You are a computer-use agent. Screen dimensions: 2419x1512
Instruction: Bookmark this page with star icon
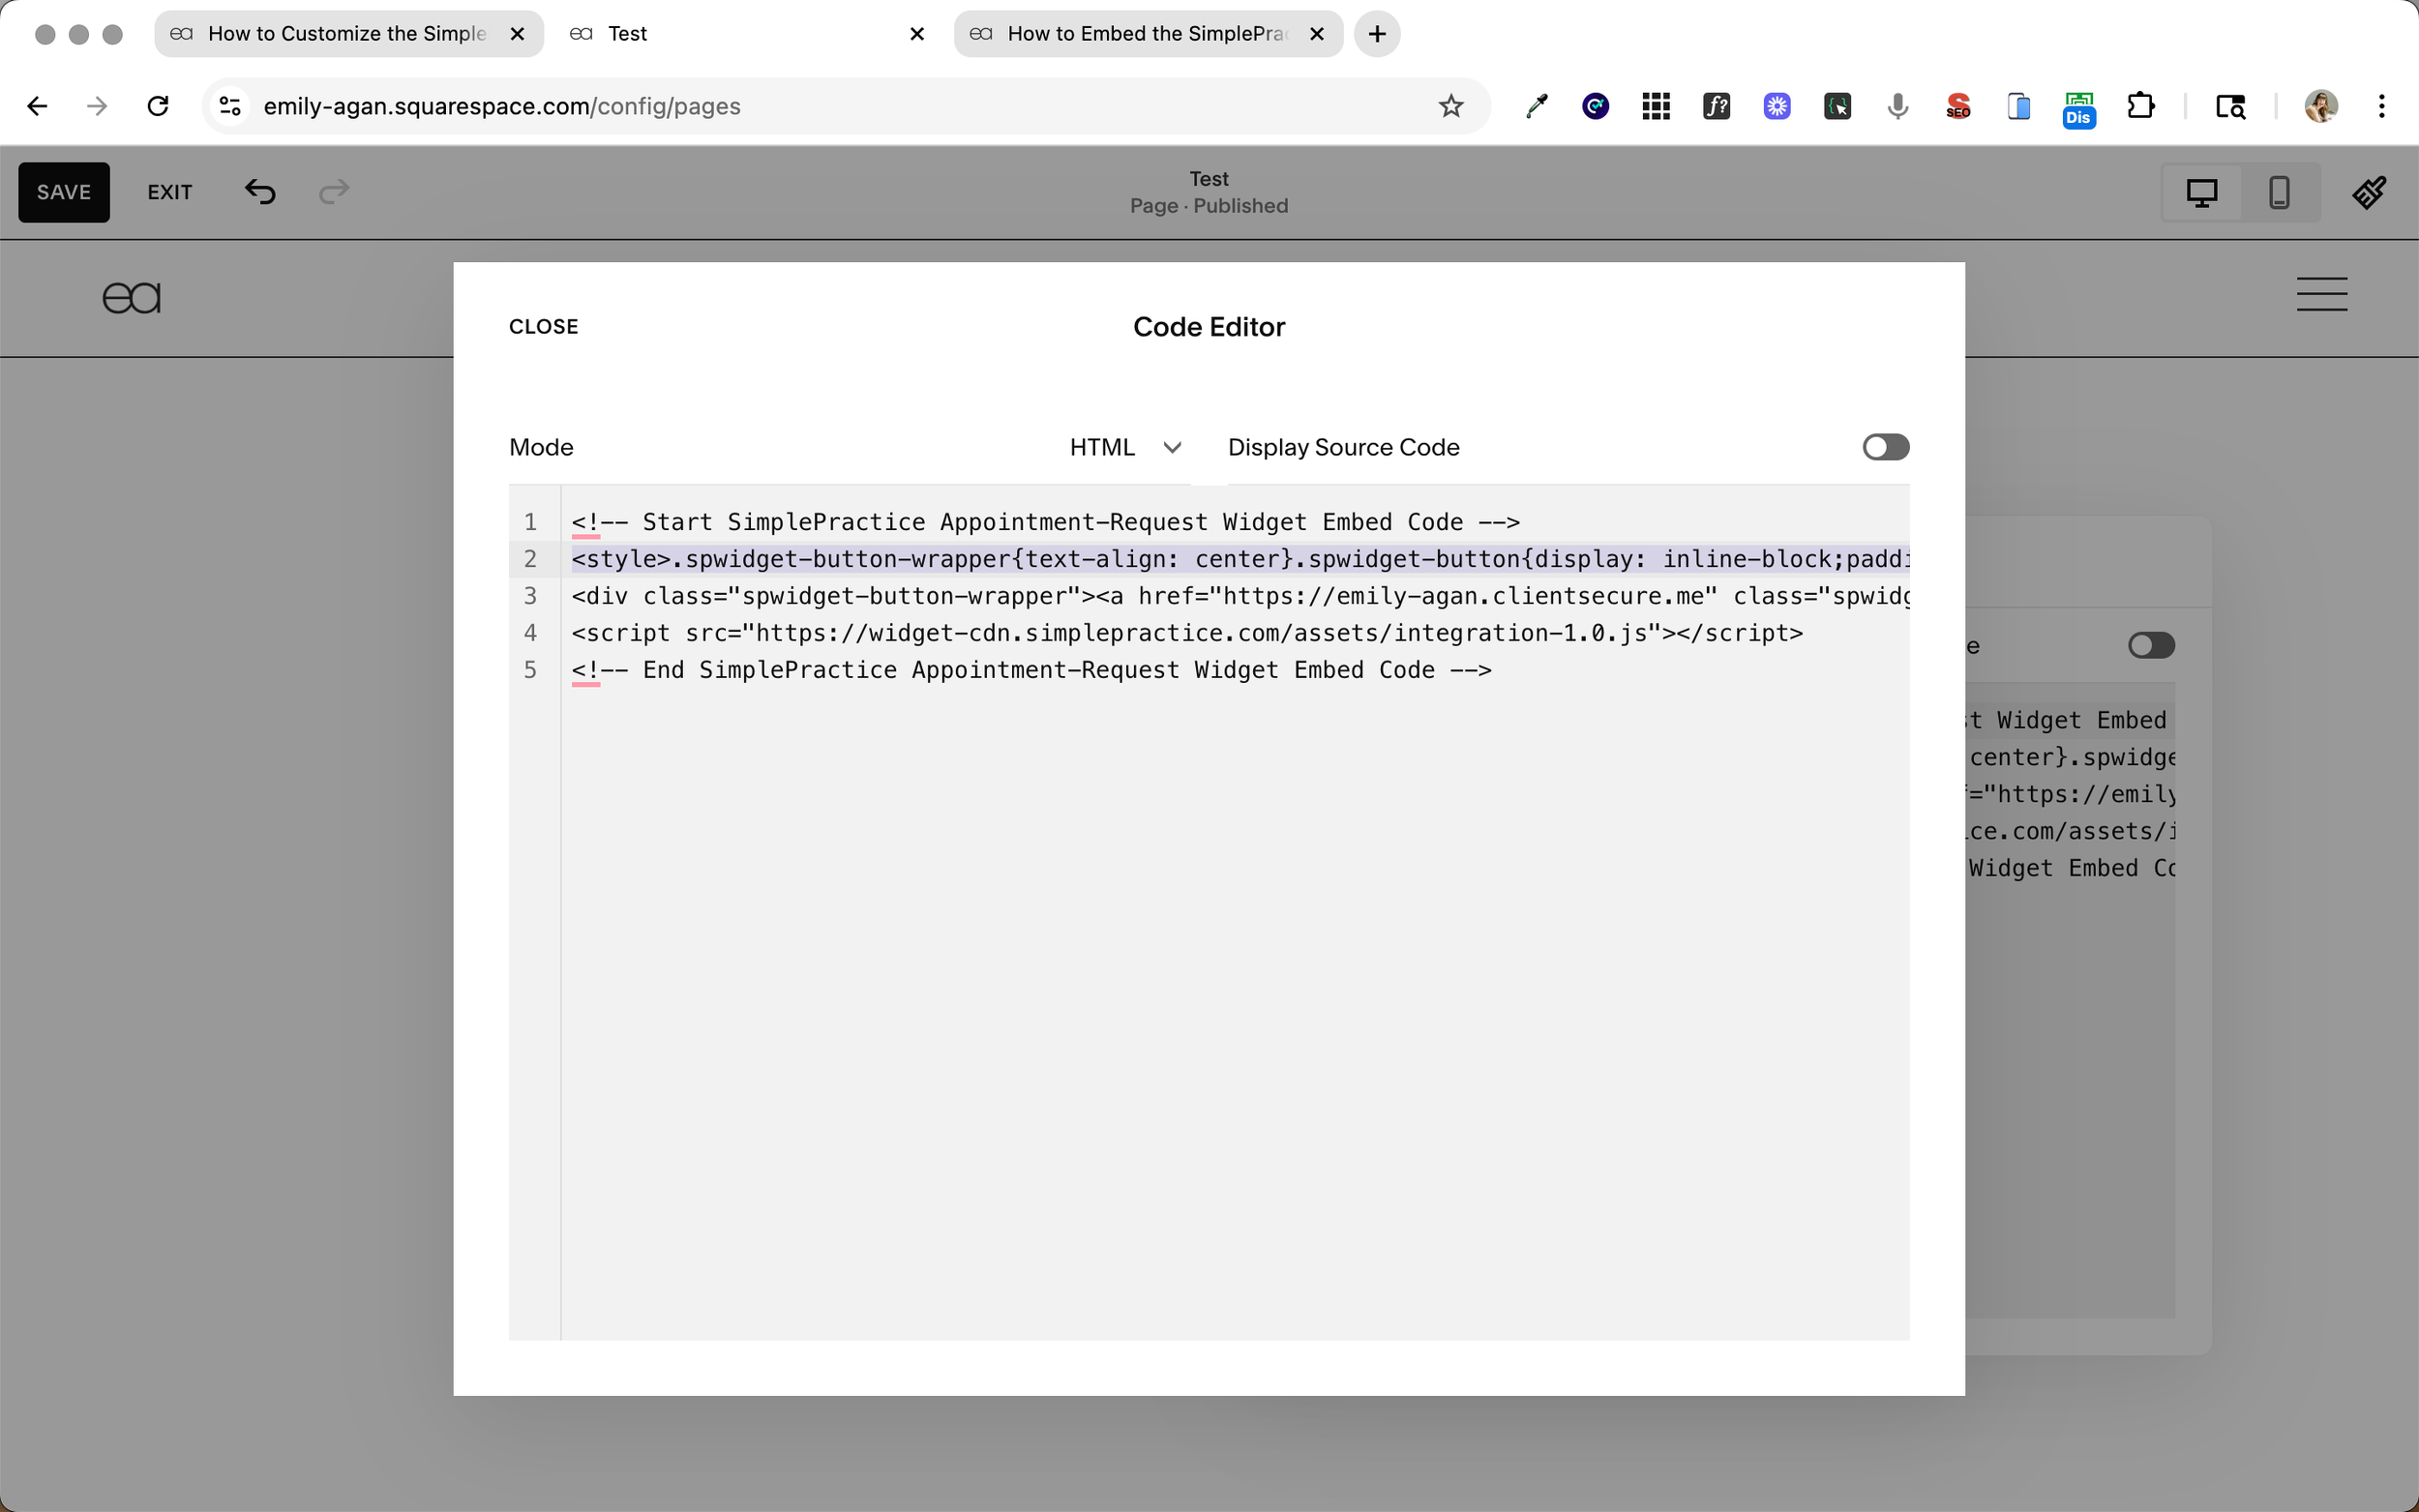point(1450,106)
